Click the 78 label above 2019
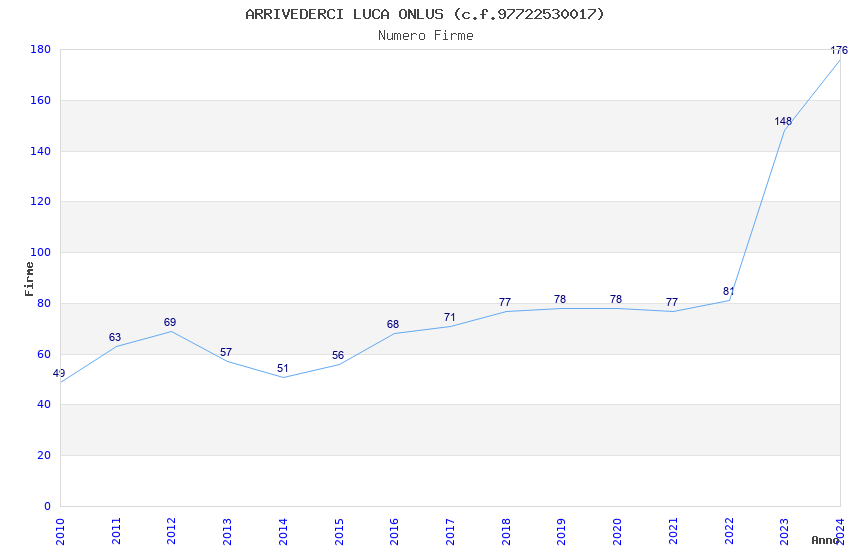Image resolution: width=850 pixels, height=550 pixels. click(560, 300)
